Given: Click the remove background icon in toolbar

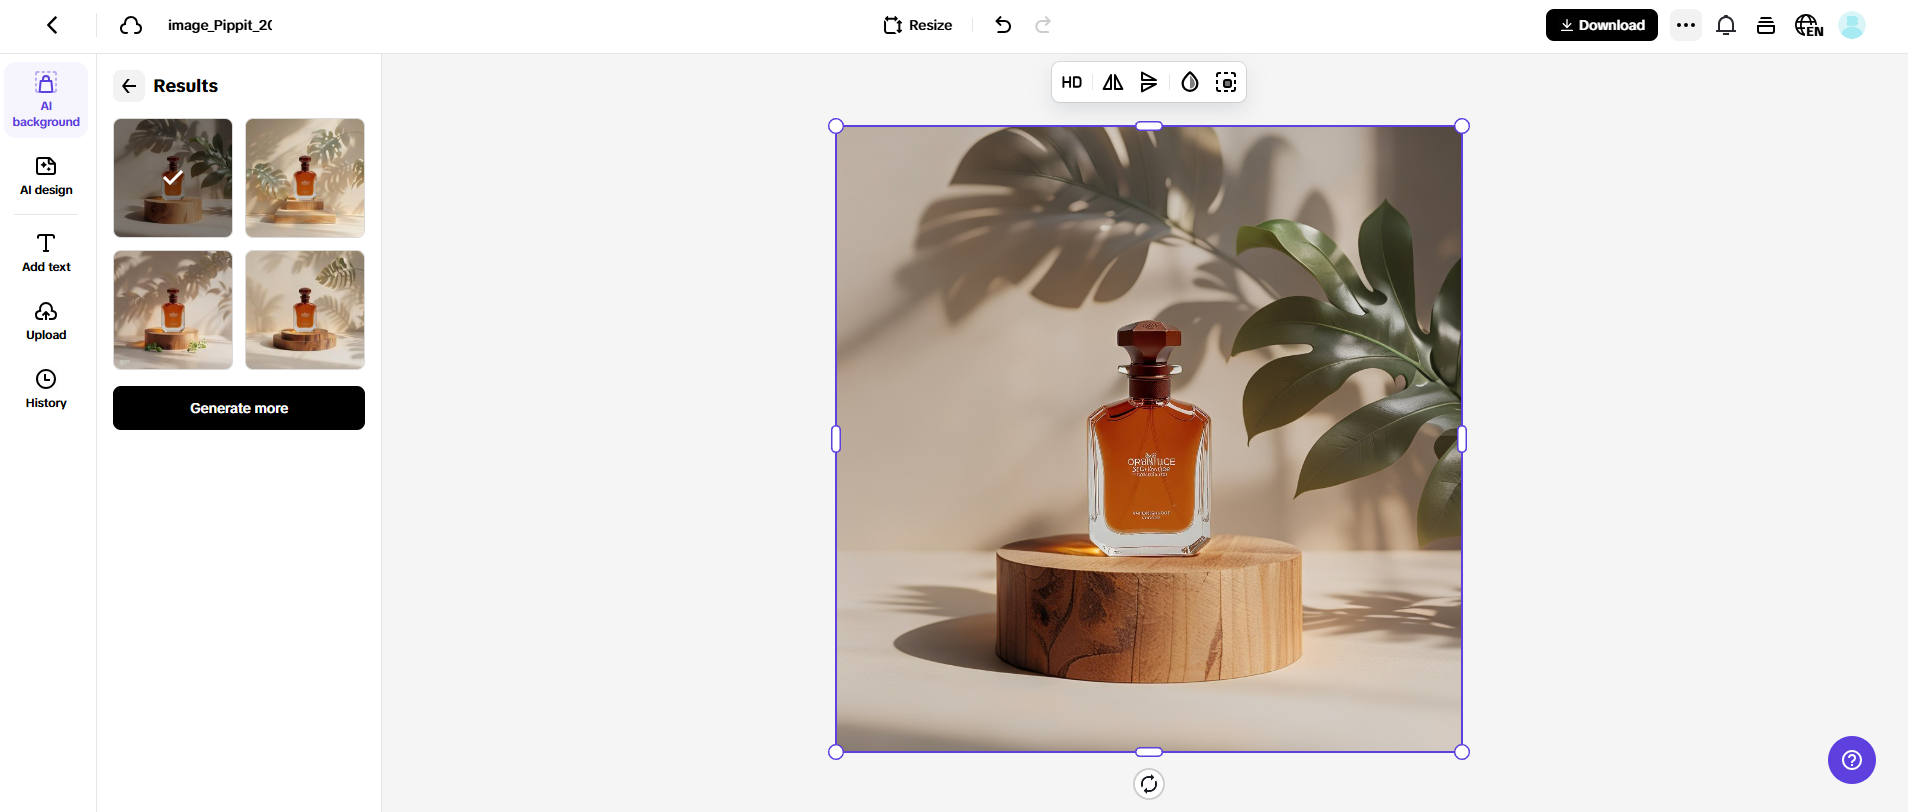Looking at the screenshot, I should coord(1226,82).
